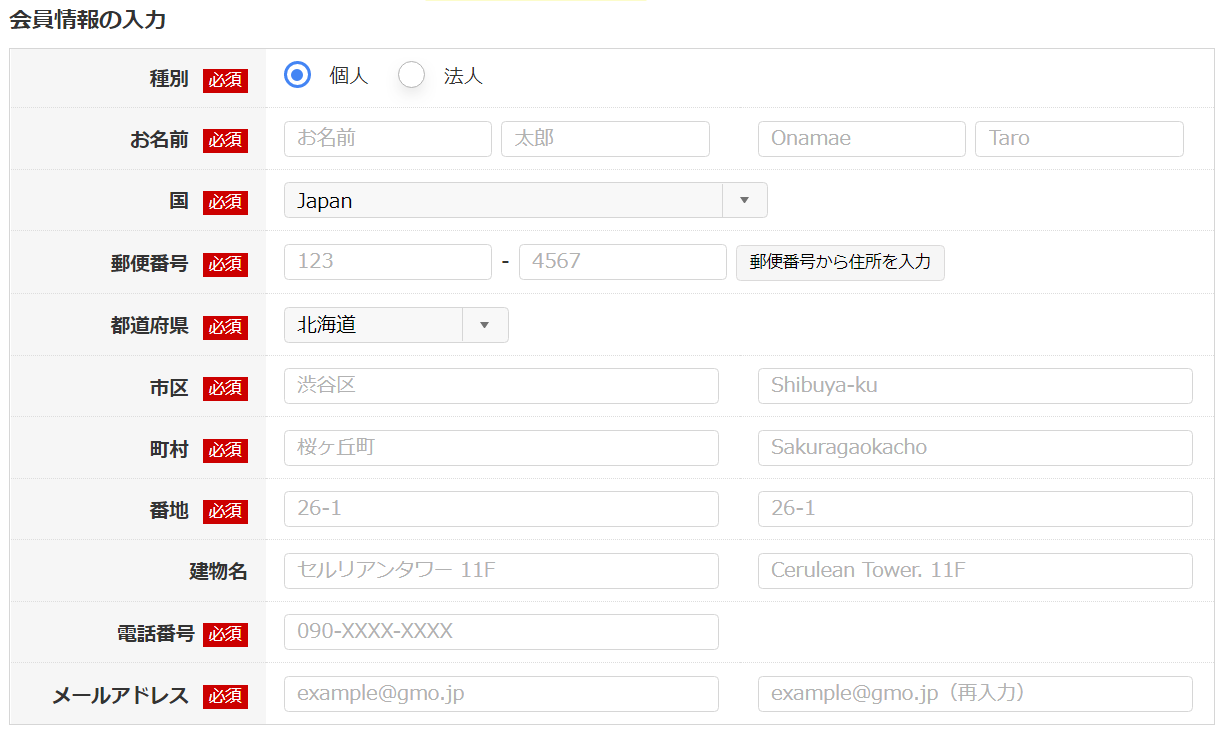Click the postal code 4567 field
The height and width of the screenshot is (736, 1227).
pos(622,262)
